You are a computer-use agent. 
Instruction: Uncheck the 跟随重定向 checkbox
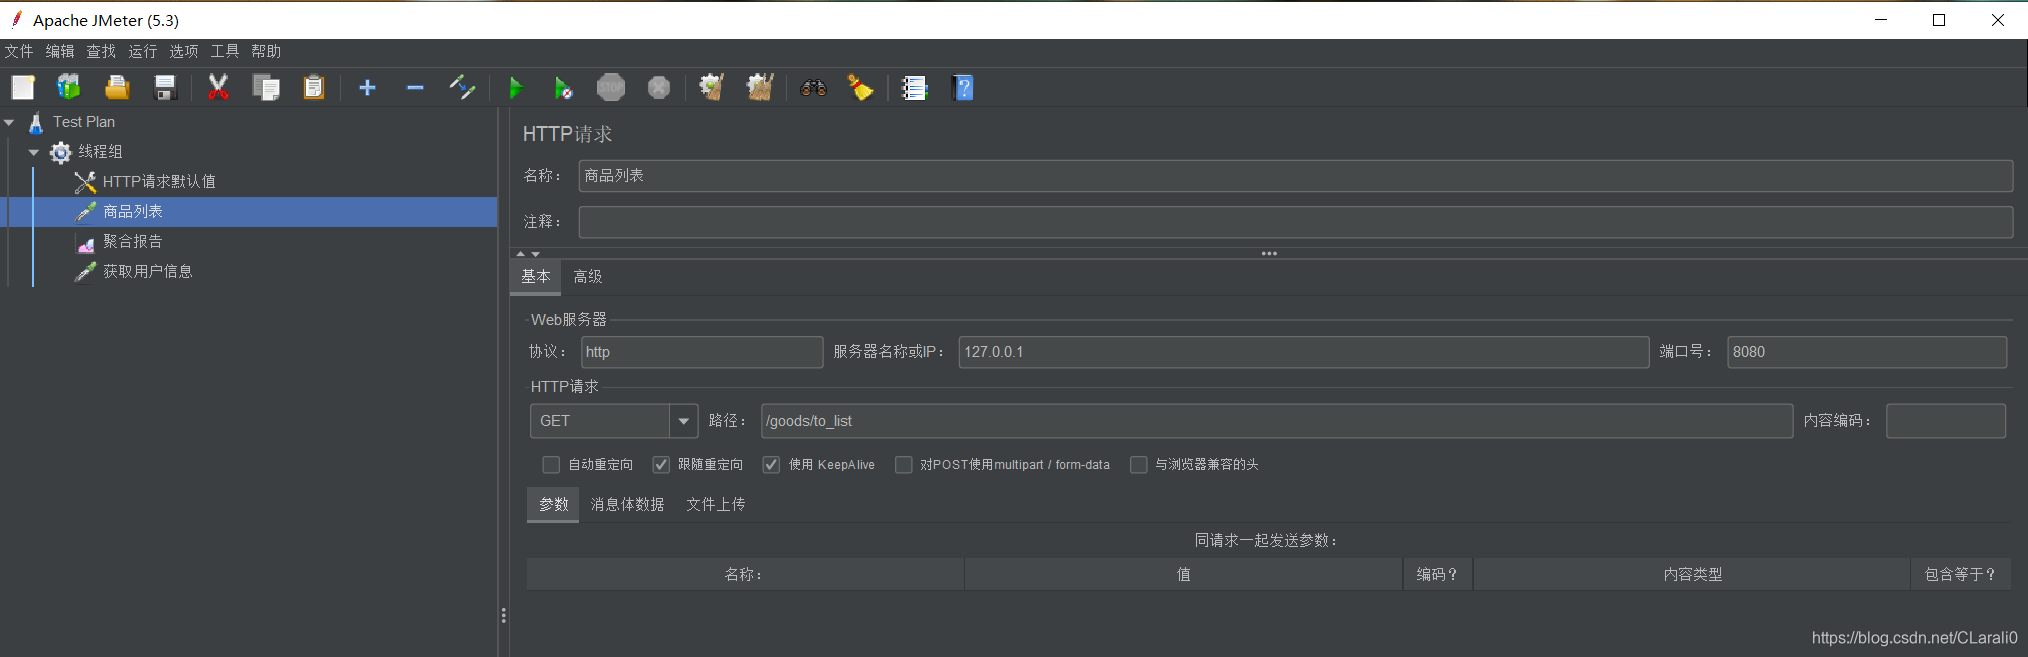click(x=661, y=465)
